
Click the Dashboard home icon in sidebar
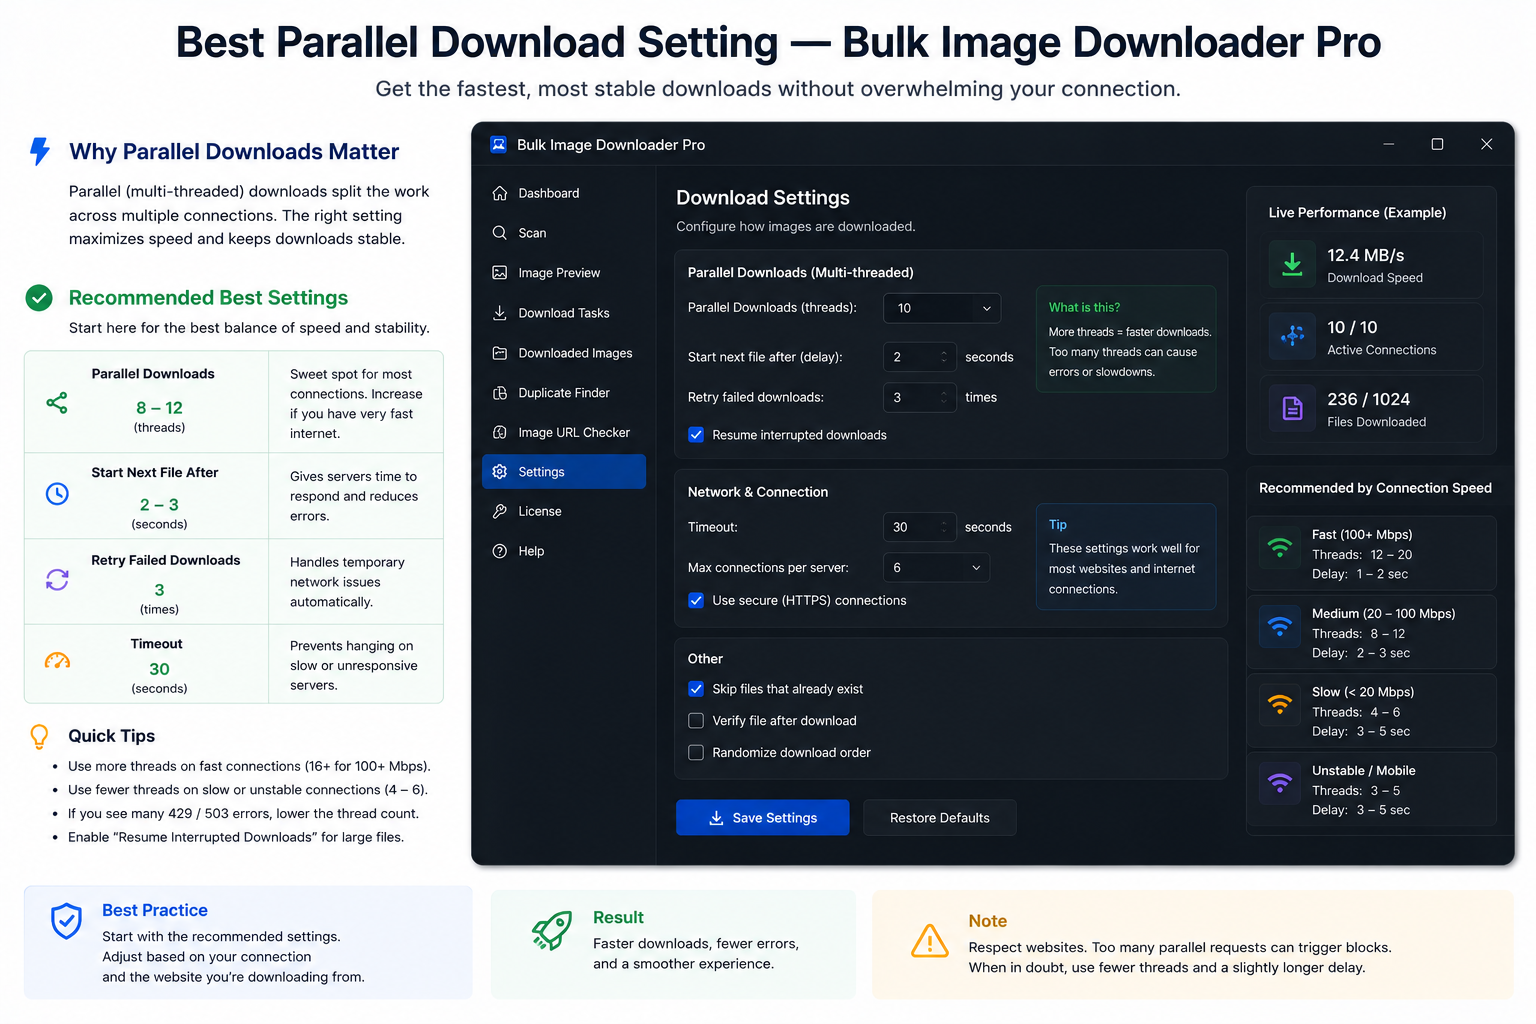tap(500, 193)
